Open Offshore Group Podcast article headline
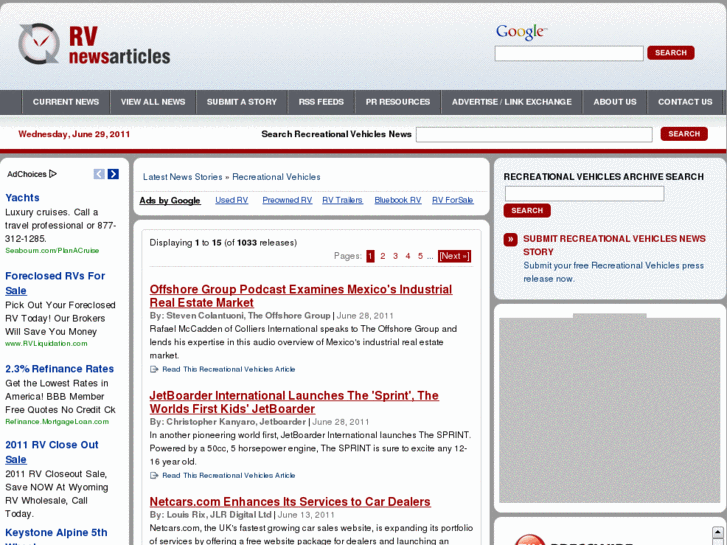The height and width of the screenshot is (545, 727). tap(301, 296)
